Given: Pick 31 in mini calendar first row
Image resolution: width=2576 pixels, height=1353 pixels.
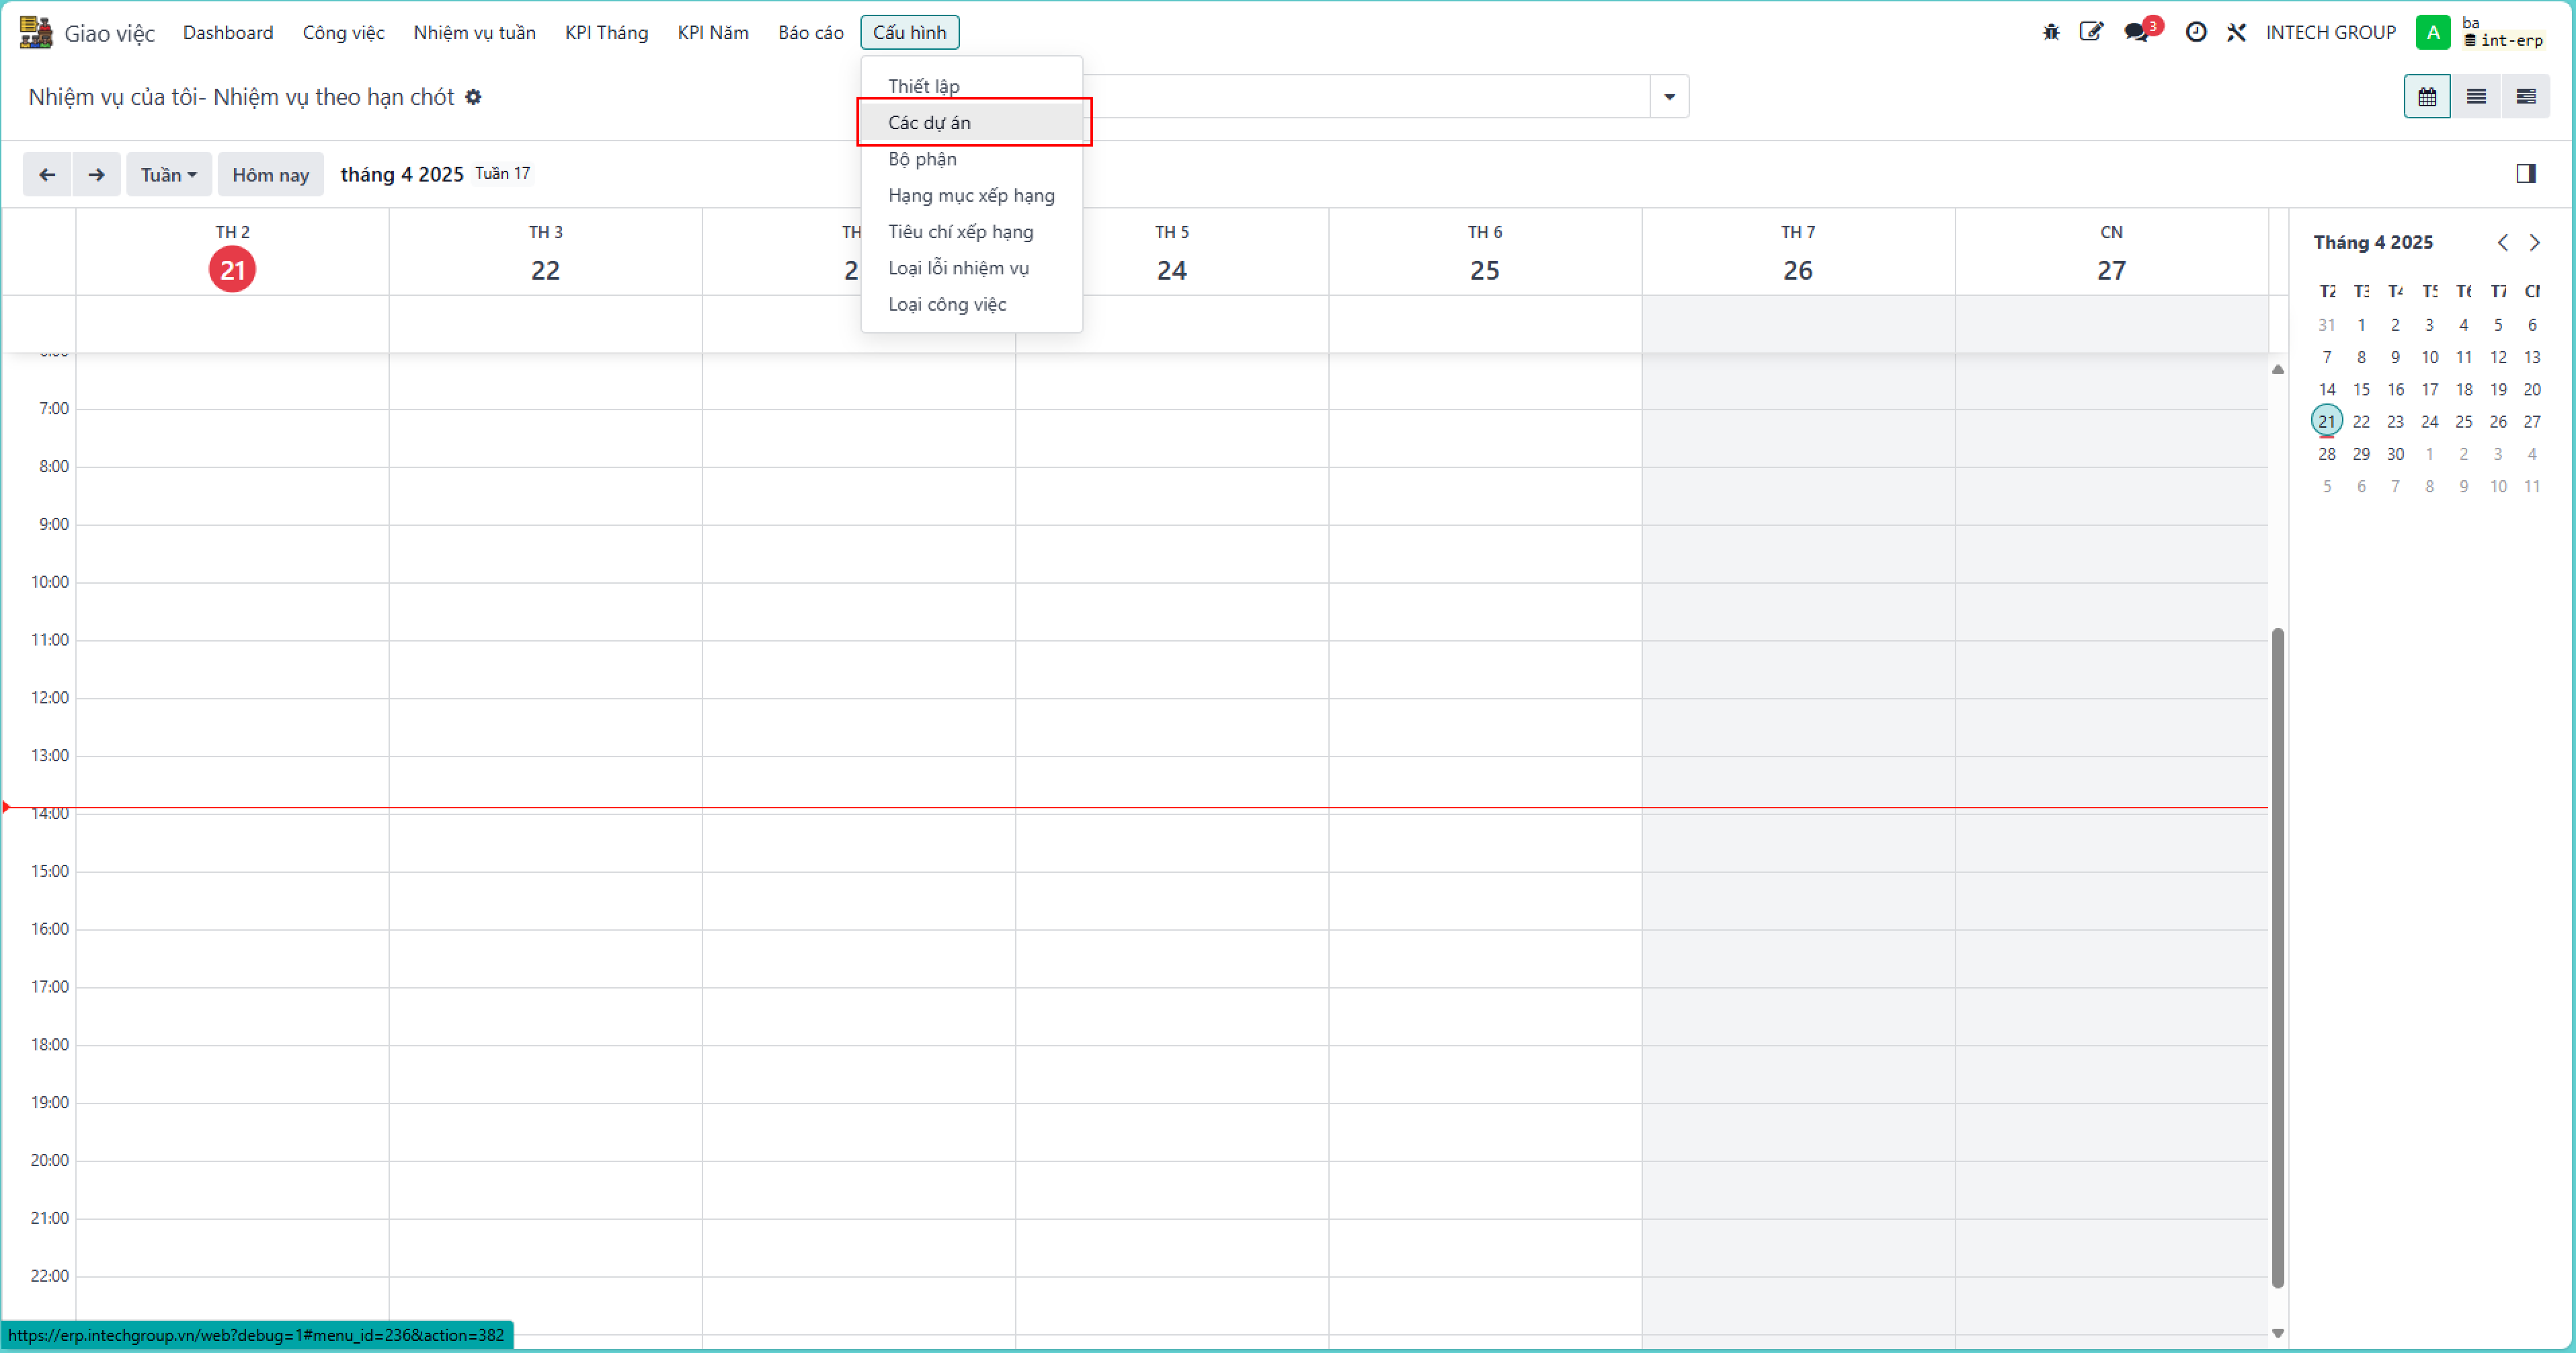Looking at the screenshot, I should pyautogui.click(x=2327, y=325).
